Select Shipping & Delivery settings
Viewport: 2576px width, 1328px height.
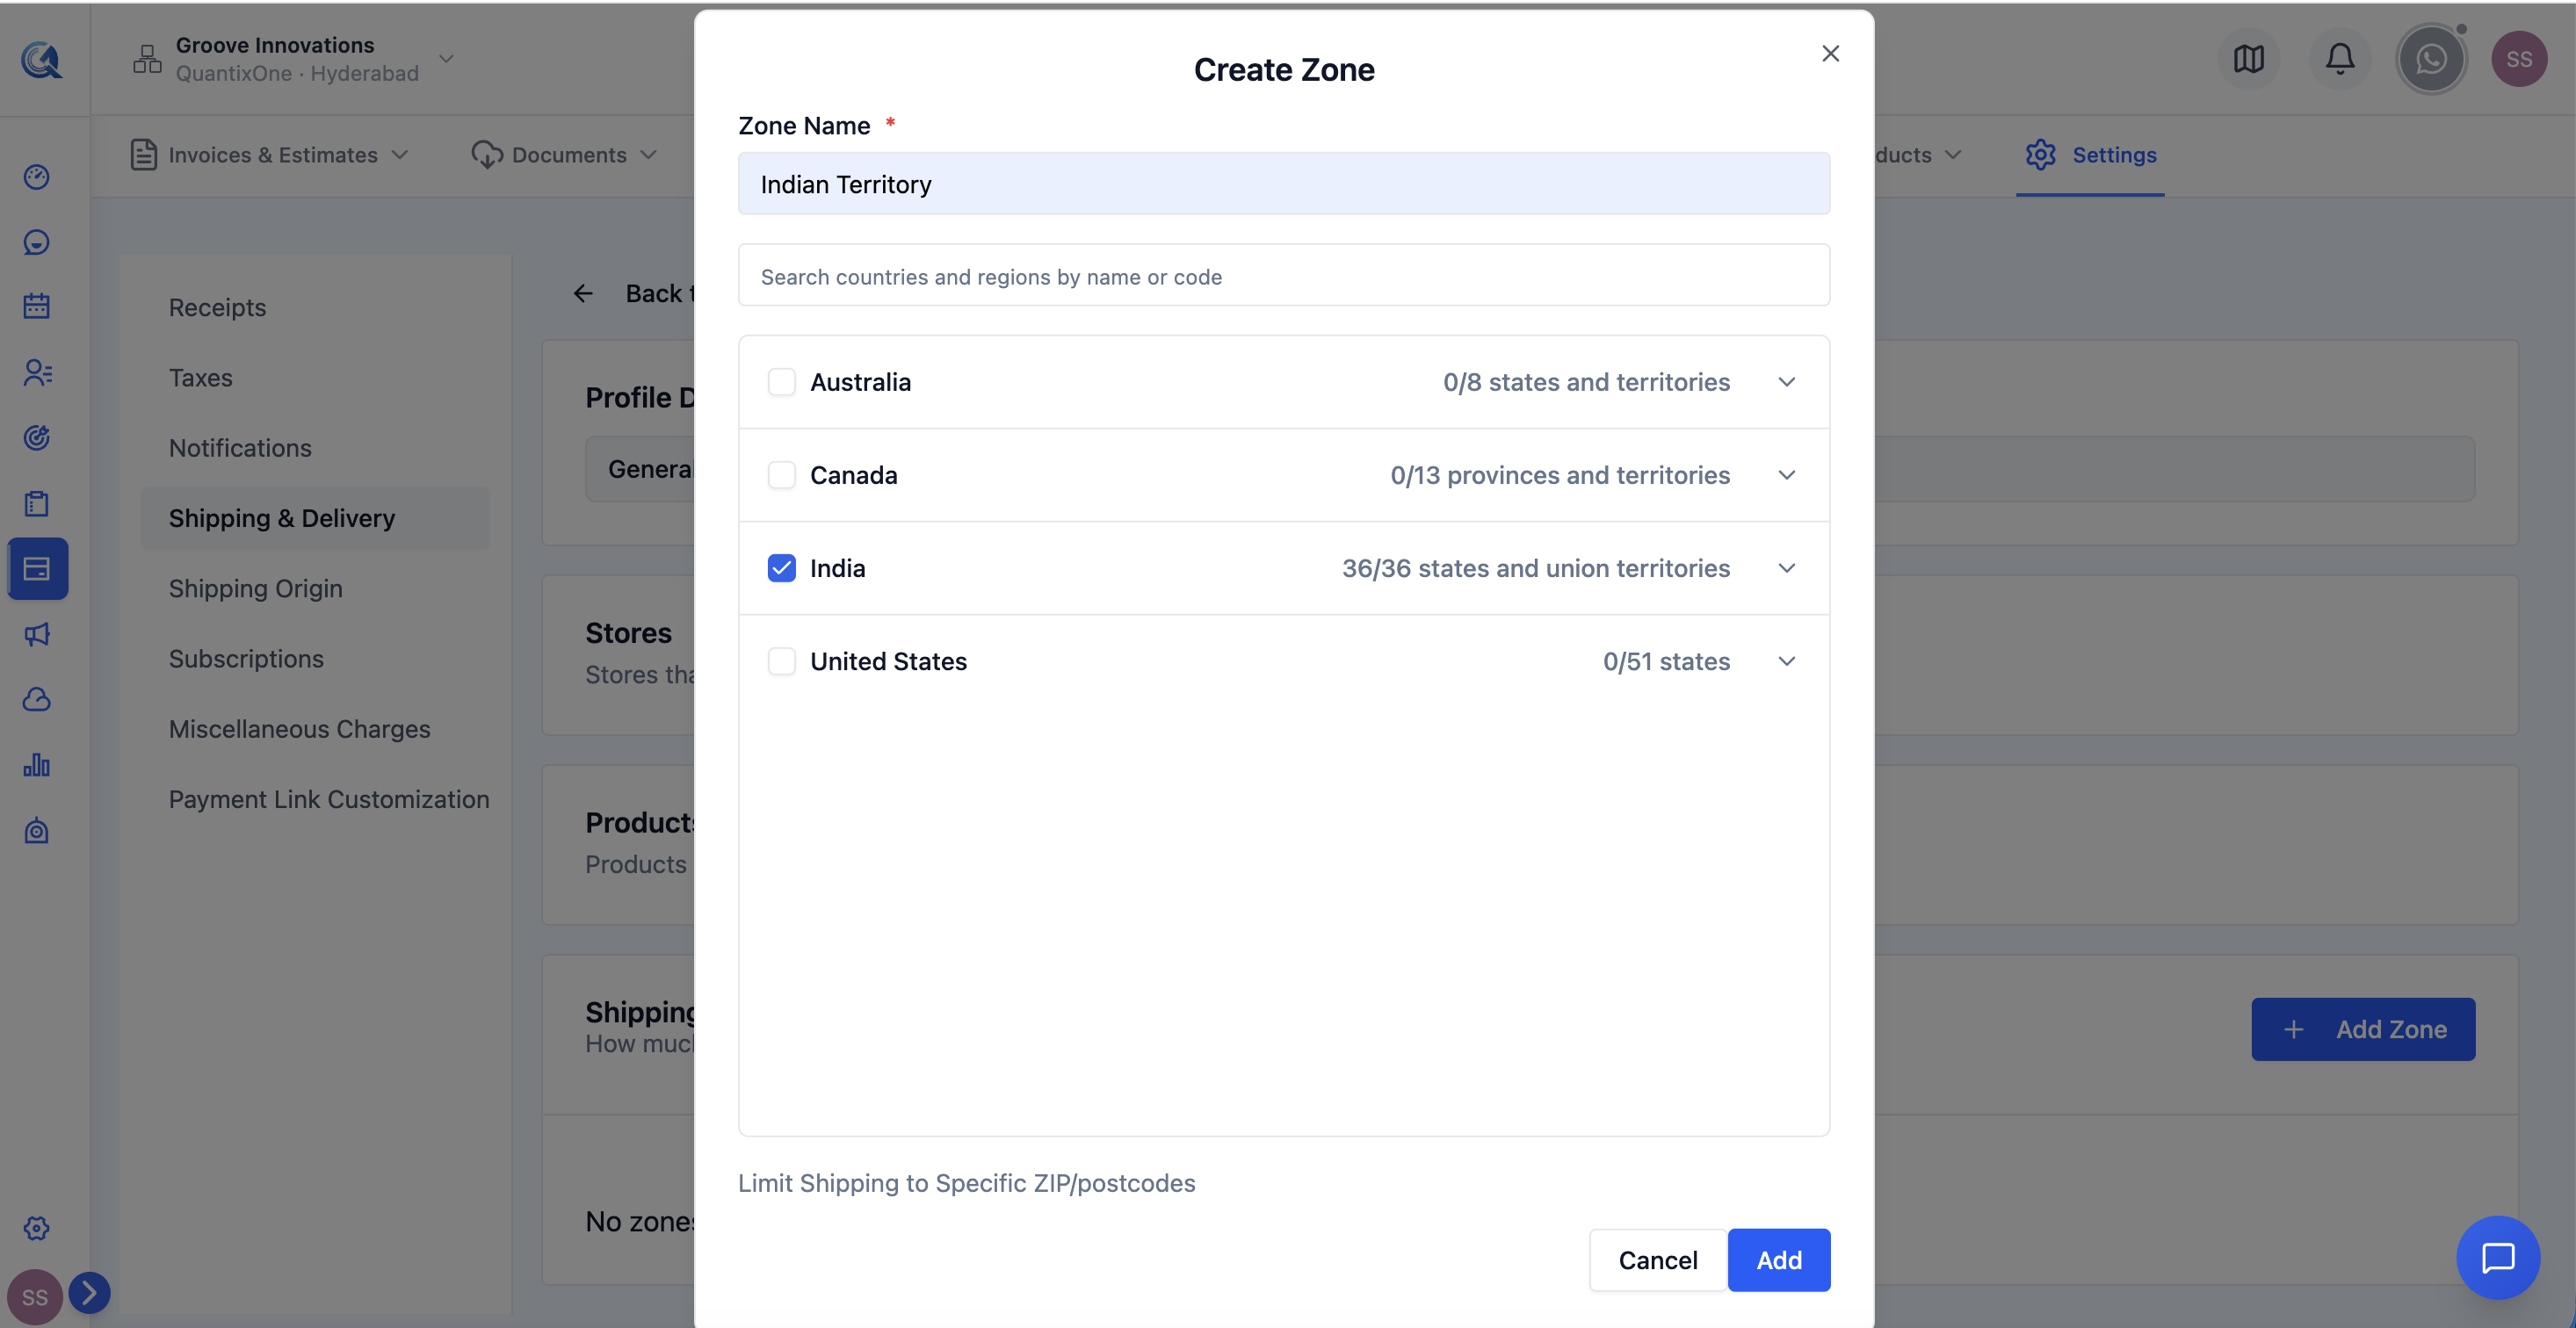pyautogui.click(x=315, y=518)
